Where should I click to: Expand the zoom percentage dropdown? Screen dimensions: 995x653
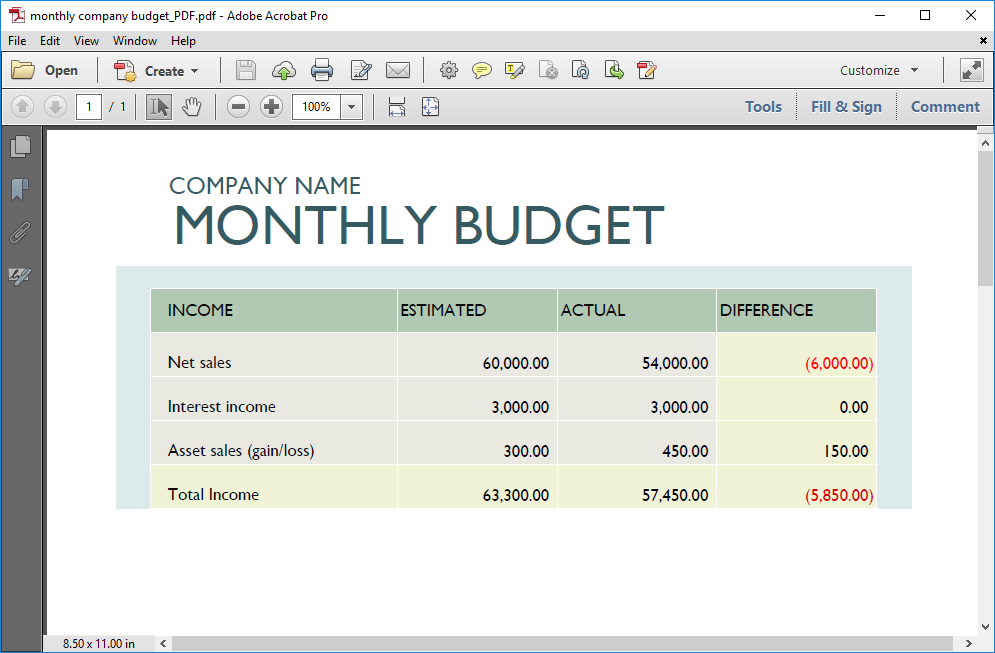351,107
